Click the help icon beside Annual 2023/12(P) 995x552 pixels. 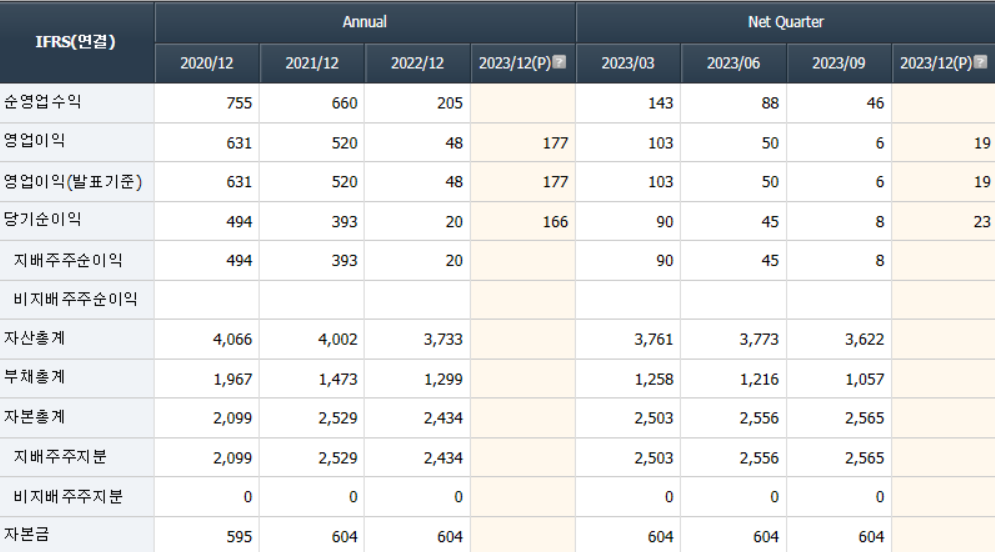(559, 62)
